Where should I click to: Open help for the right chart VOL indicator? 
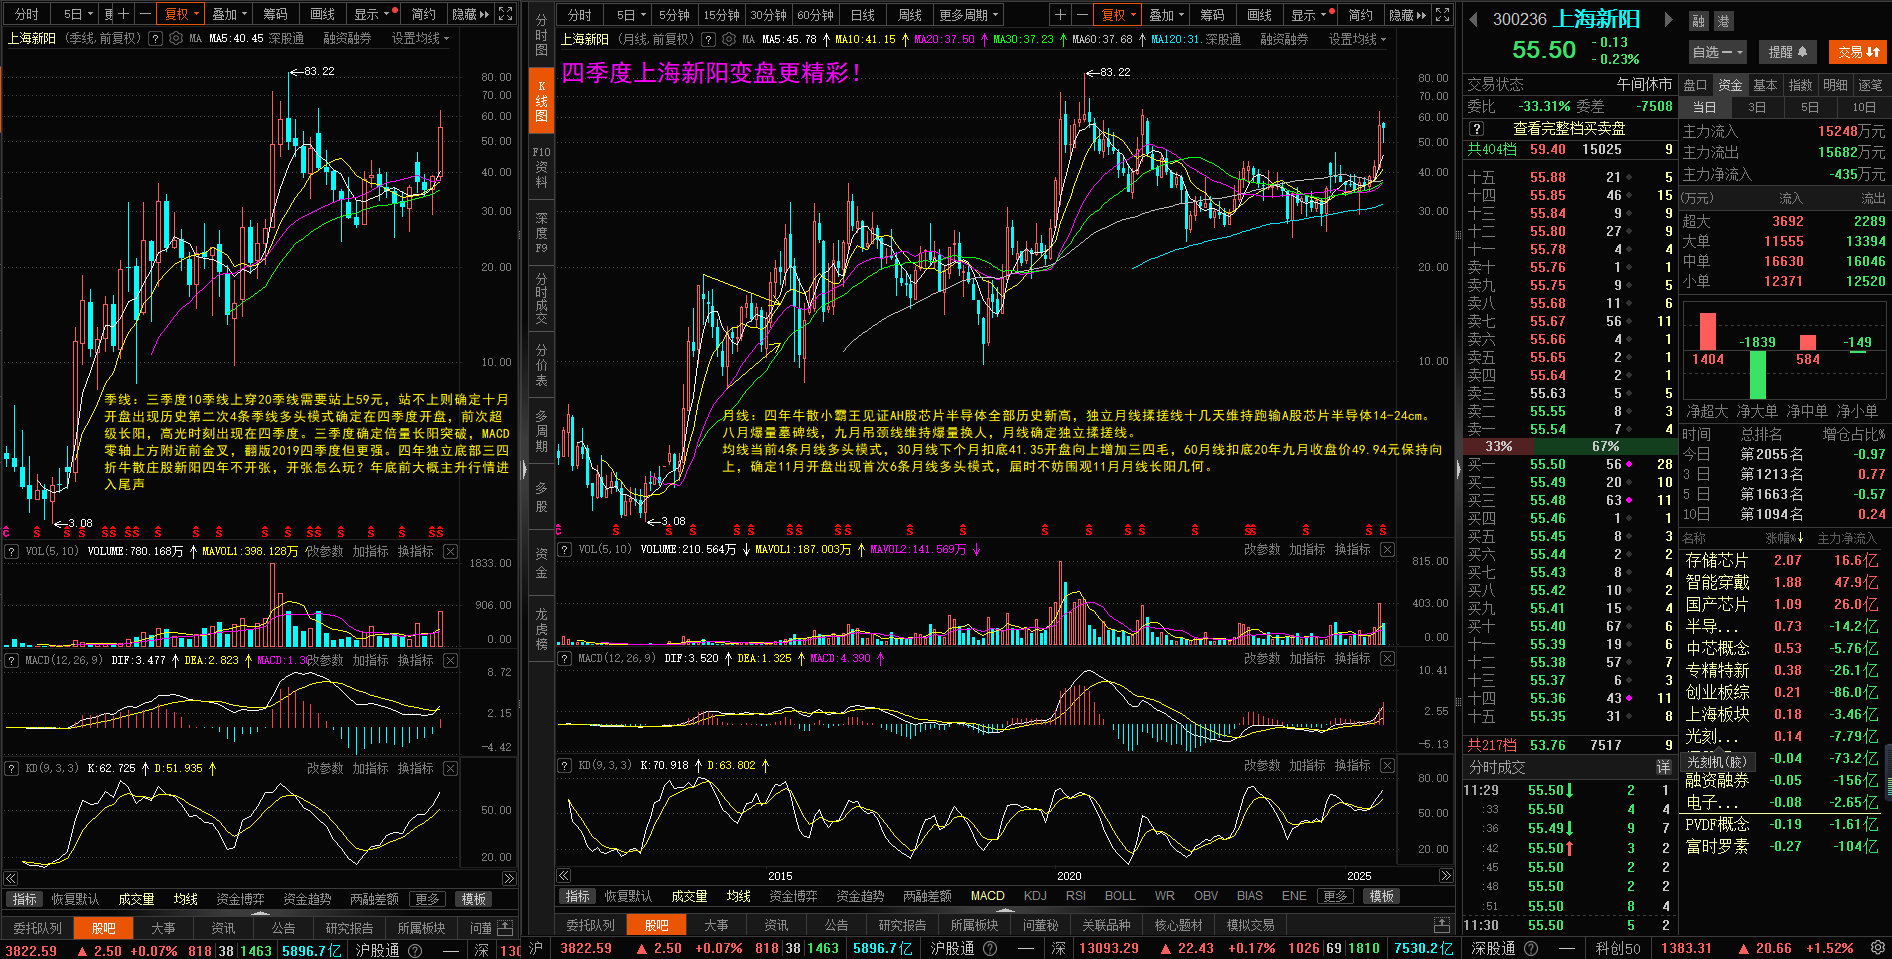tap(565, 549)
